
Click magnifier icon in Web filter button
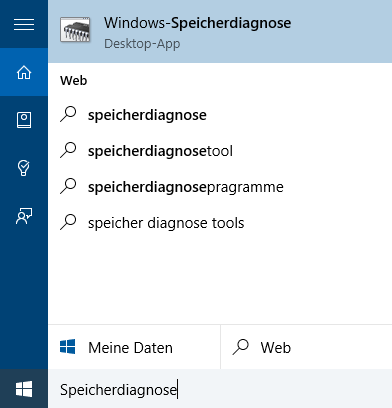(241, 347)
